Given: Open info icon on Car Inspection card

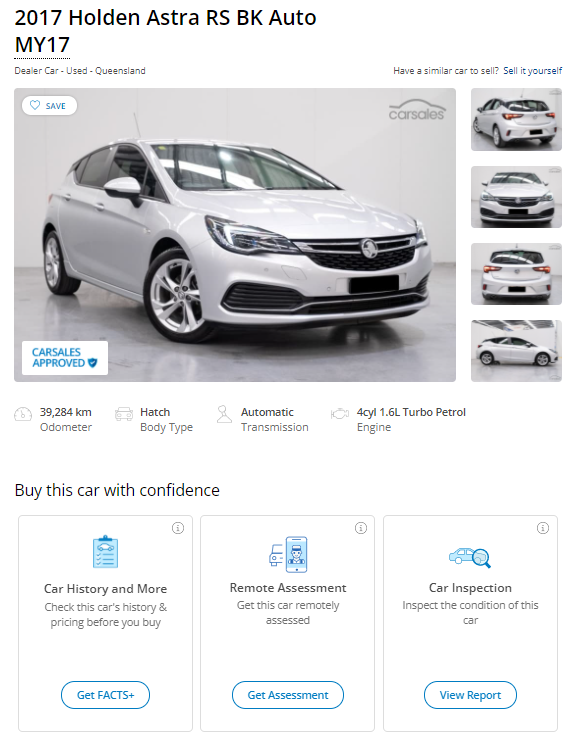Looking at the screenshot, I should pos(543,528).
